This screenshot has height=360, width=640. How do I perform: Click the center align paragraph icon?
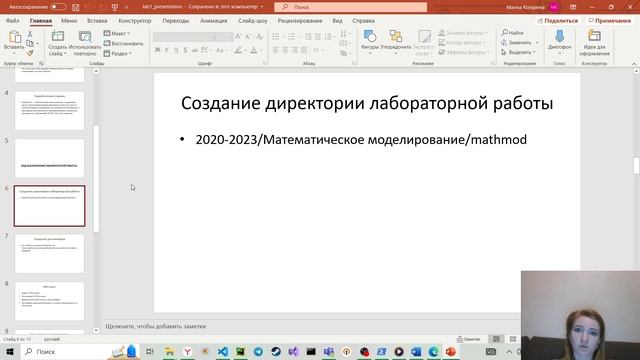(x=285, y=50)
